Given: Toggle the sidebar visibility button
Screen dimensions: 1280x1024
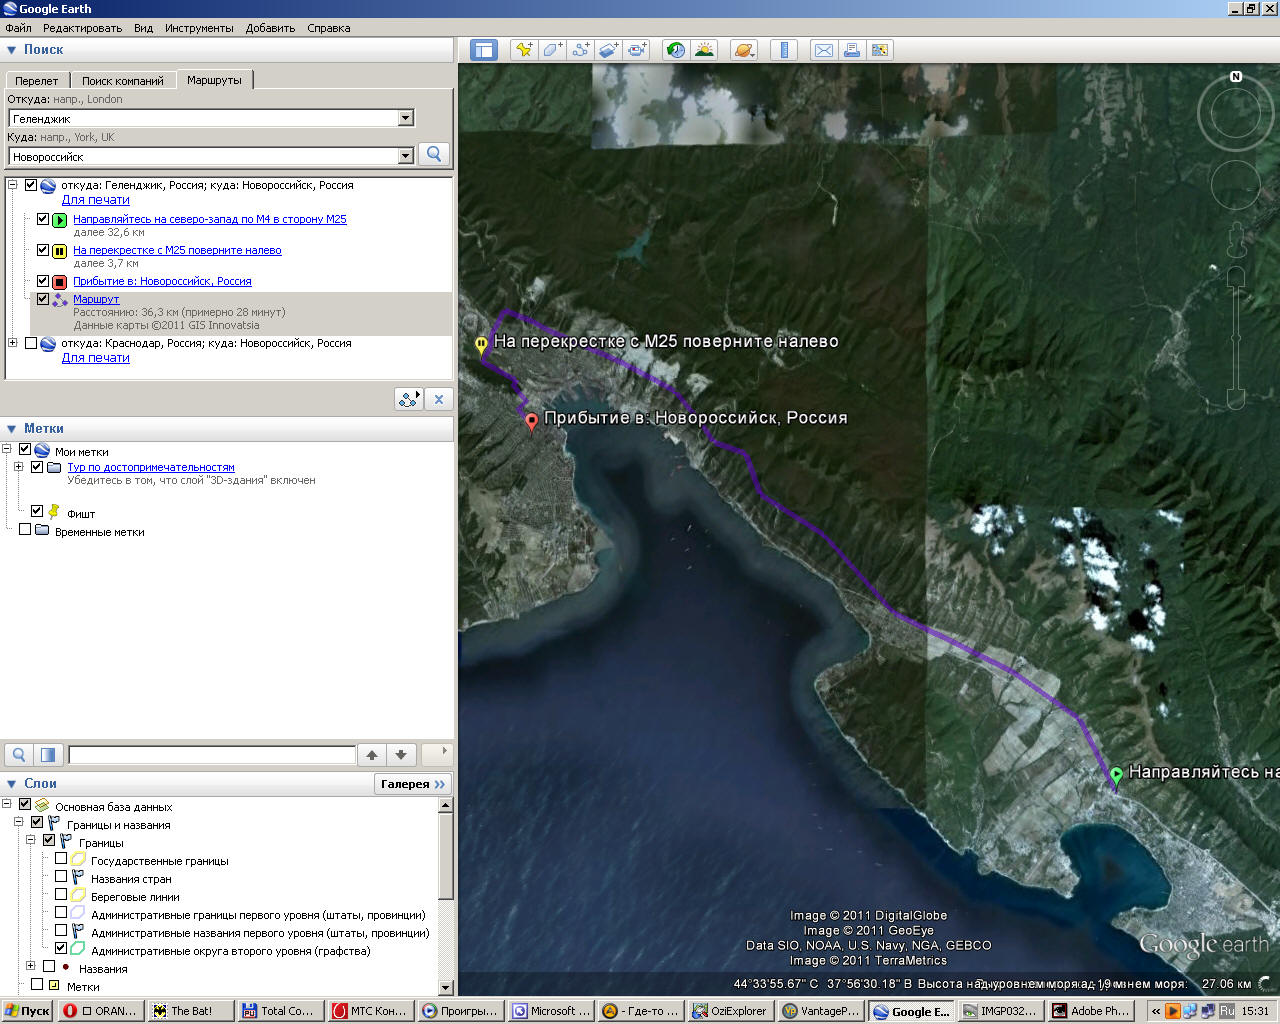Looking at the screenshot, I should (484, 50).
